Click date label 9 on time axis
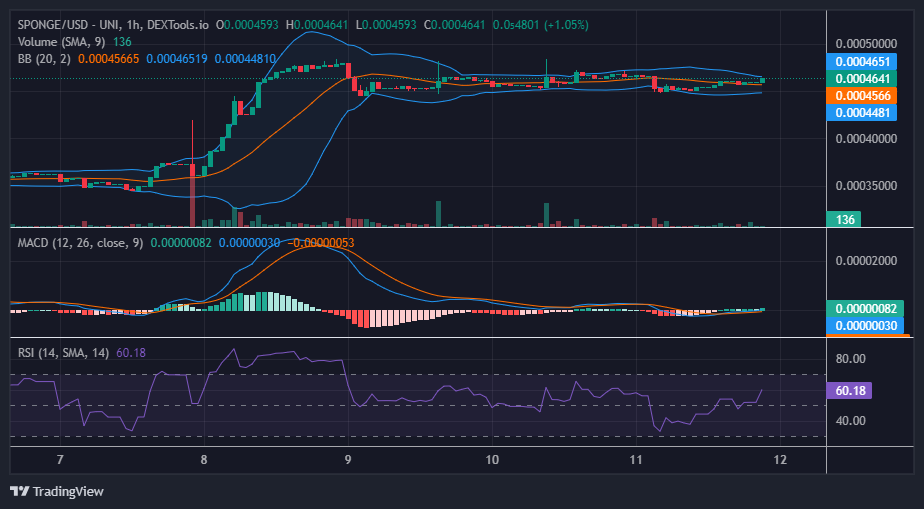 [348, 460]
